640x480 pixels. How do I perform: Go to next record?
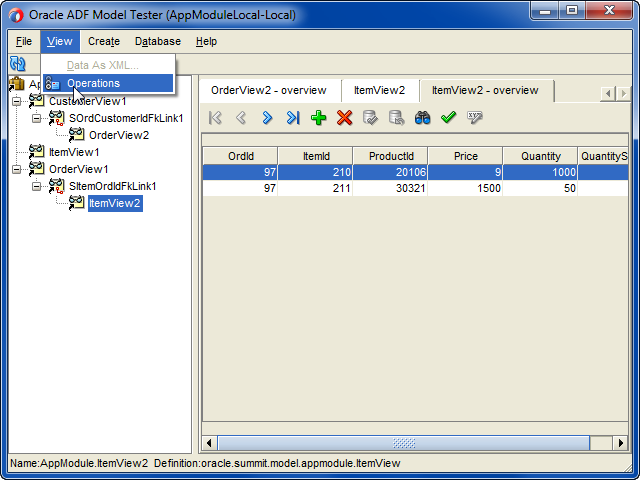pos(267,118)
